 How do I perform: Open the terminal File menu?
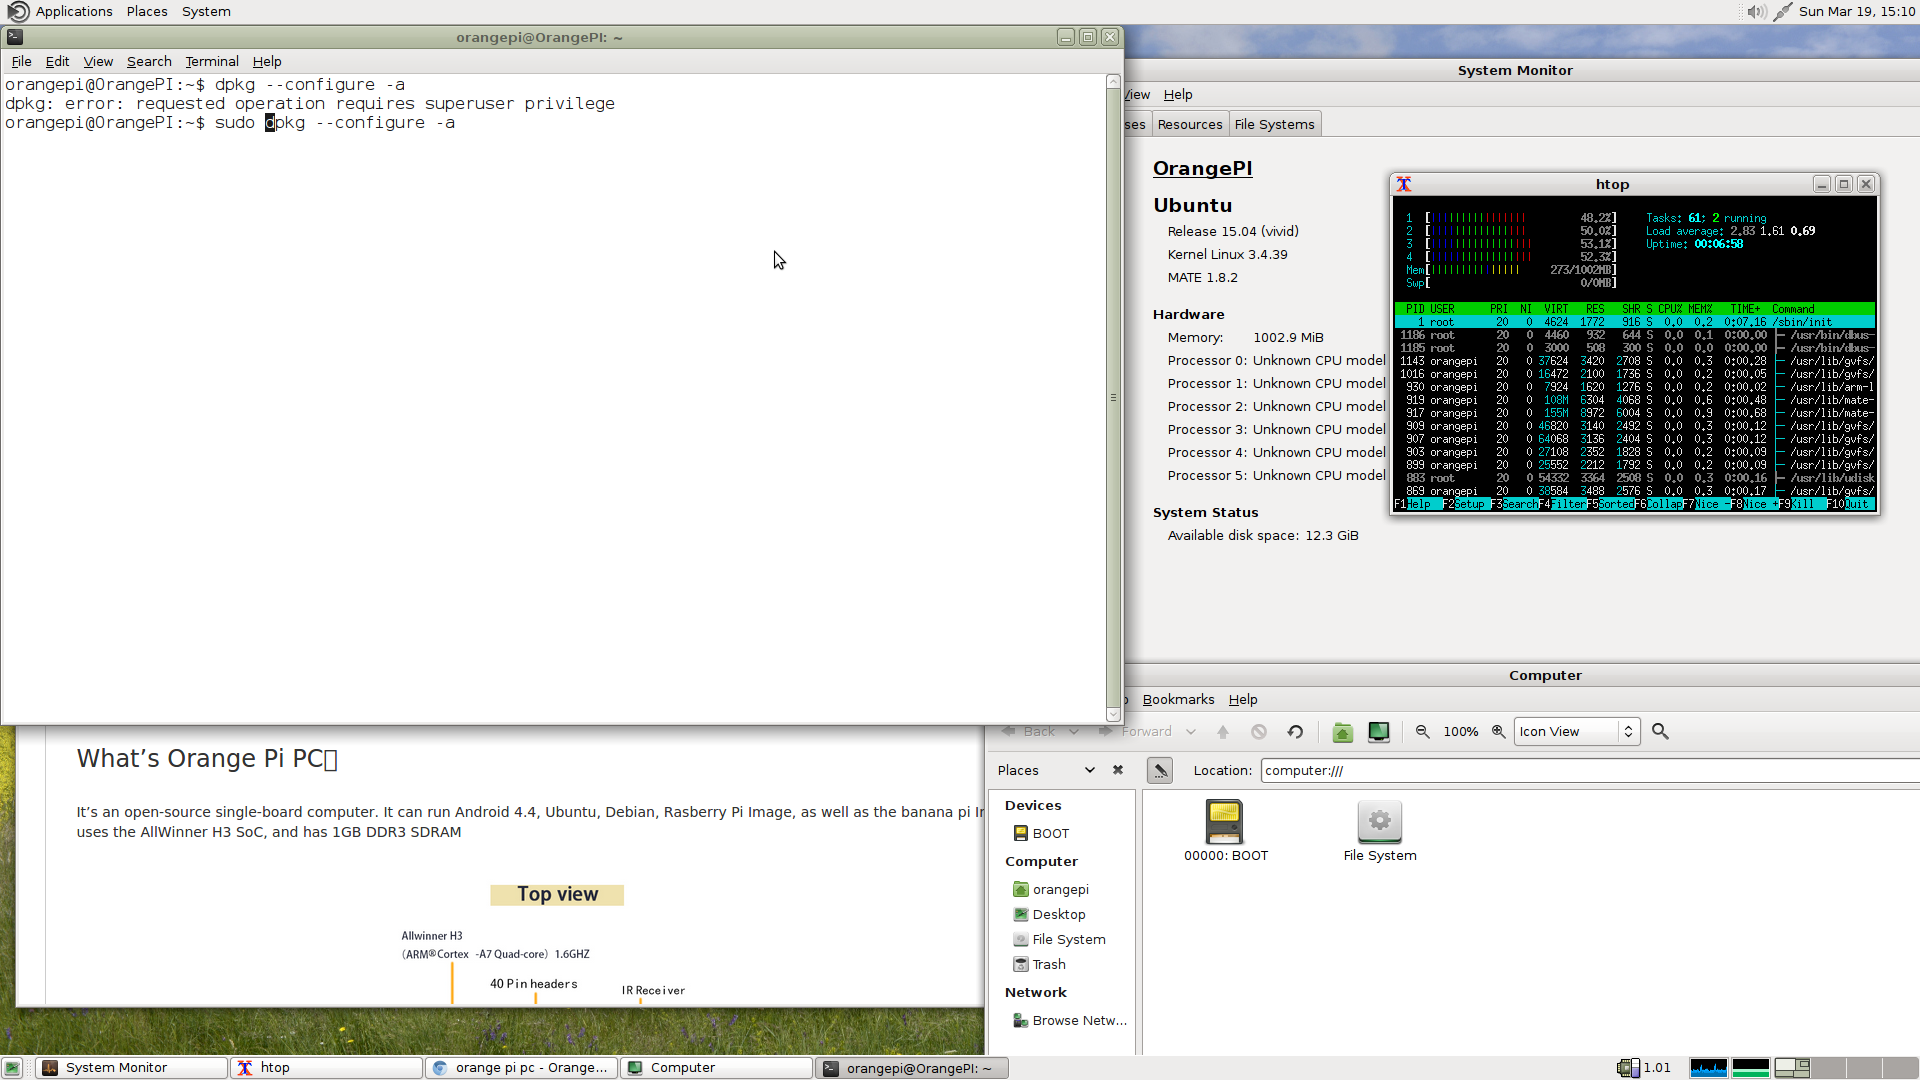(21, 61)
